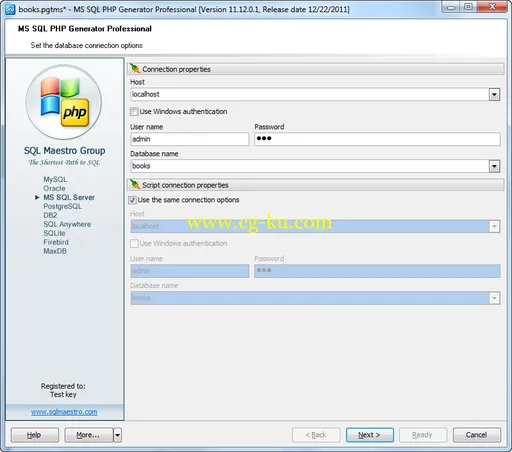The height and width of the screenshot is (452, 512).
Task: Select MS SQL Server in the product list
Action: pos(69,197)
